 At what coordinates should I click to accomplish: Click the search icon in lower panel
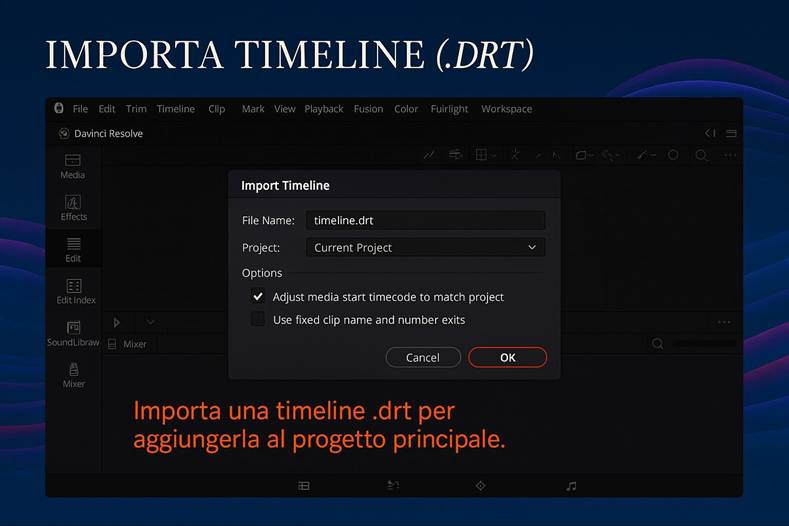(657, 344)
